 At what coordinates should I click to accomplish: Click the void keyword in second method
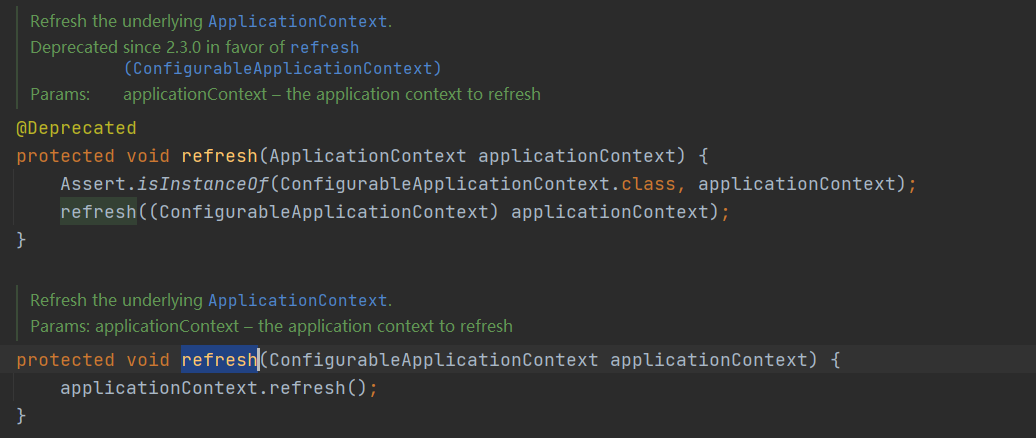148,360
